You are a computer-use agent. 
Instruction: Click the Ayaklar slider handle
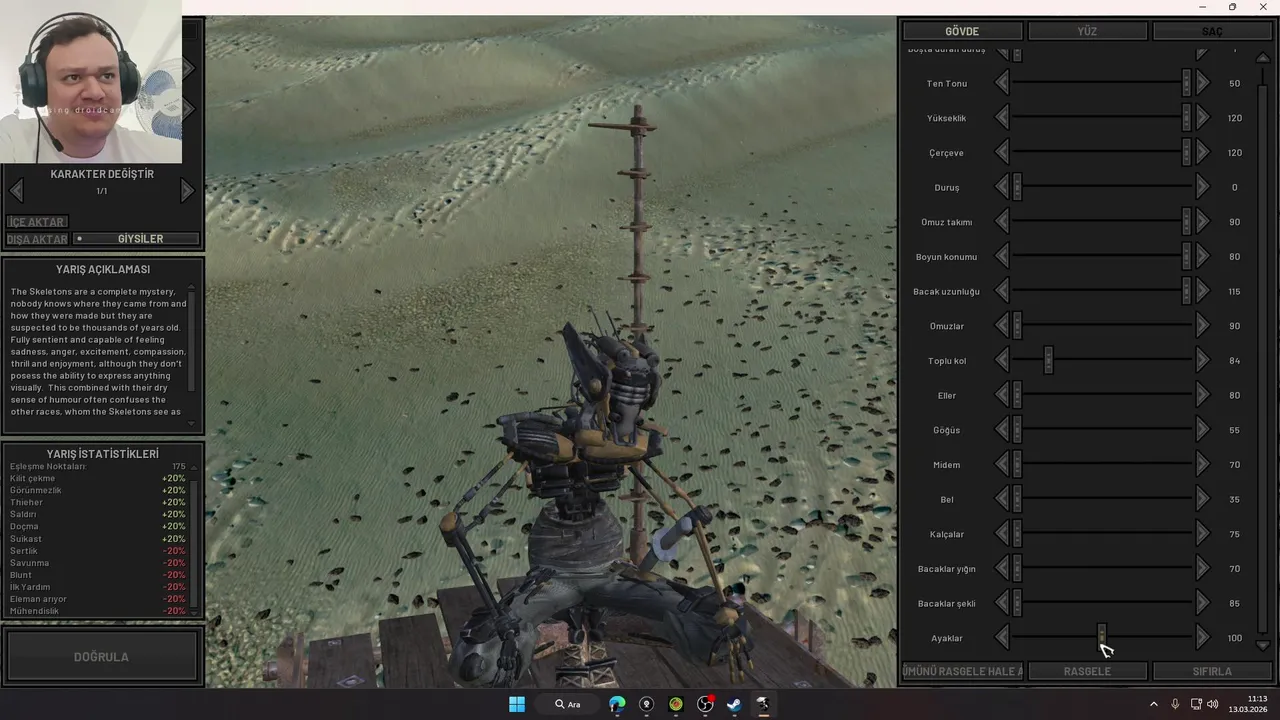click(x=1102, y=636)
